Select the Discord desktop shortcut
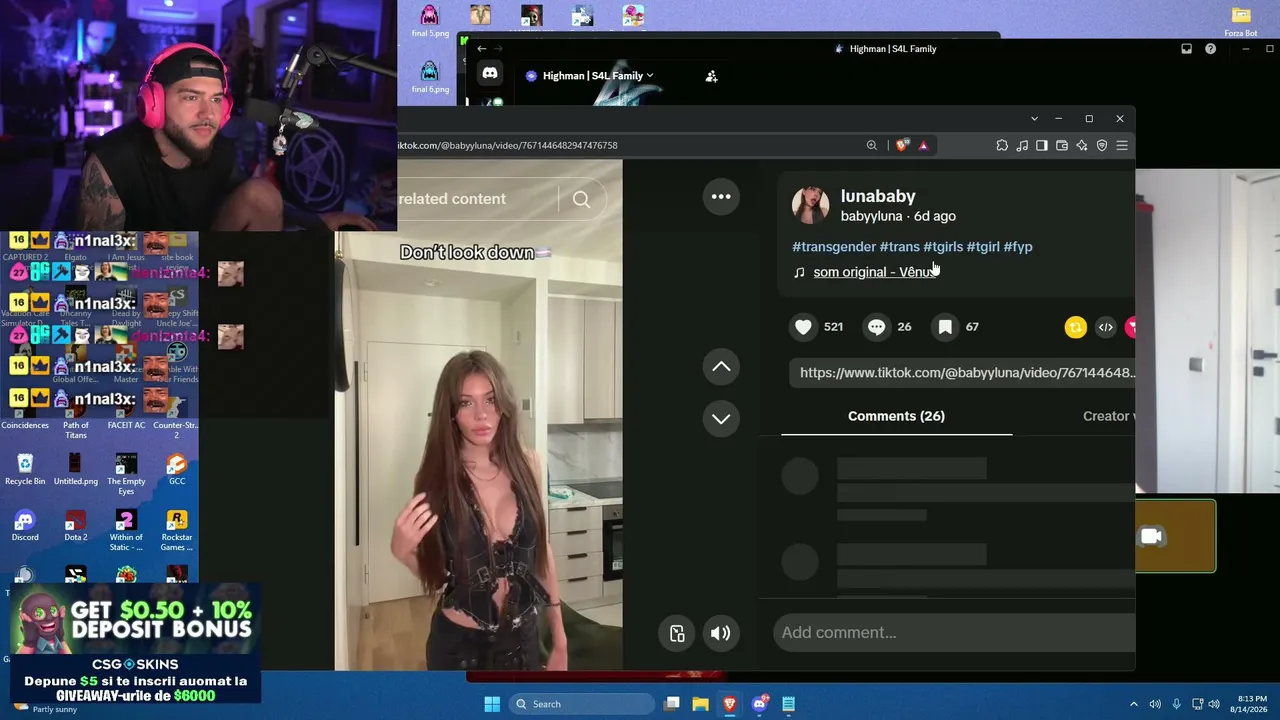 point(25,525)
